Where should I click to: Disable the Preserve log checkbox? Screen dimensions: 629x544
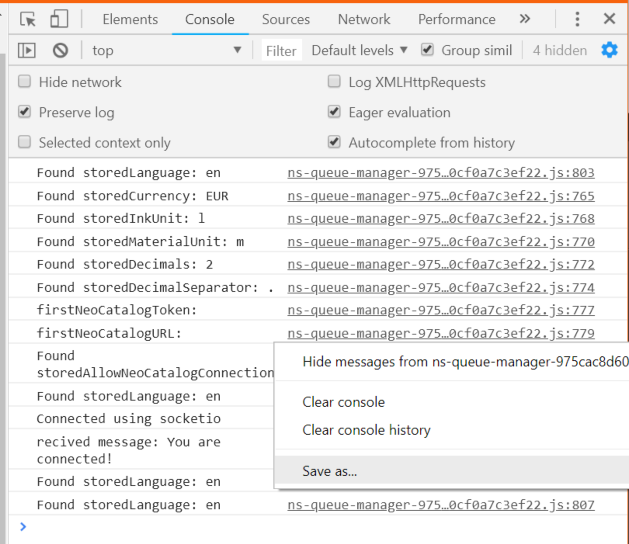click(24, 112)
